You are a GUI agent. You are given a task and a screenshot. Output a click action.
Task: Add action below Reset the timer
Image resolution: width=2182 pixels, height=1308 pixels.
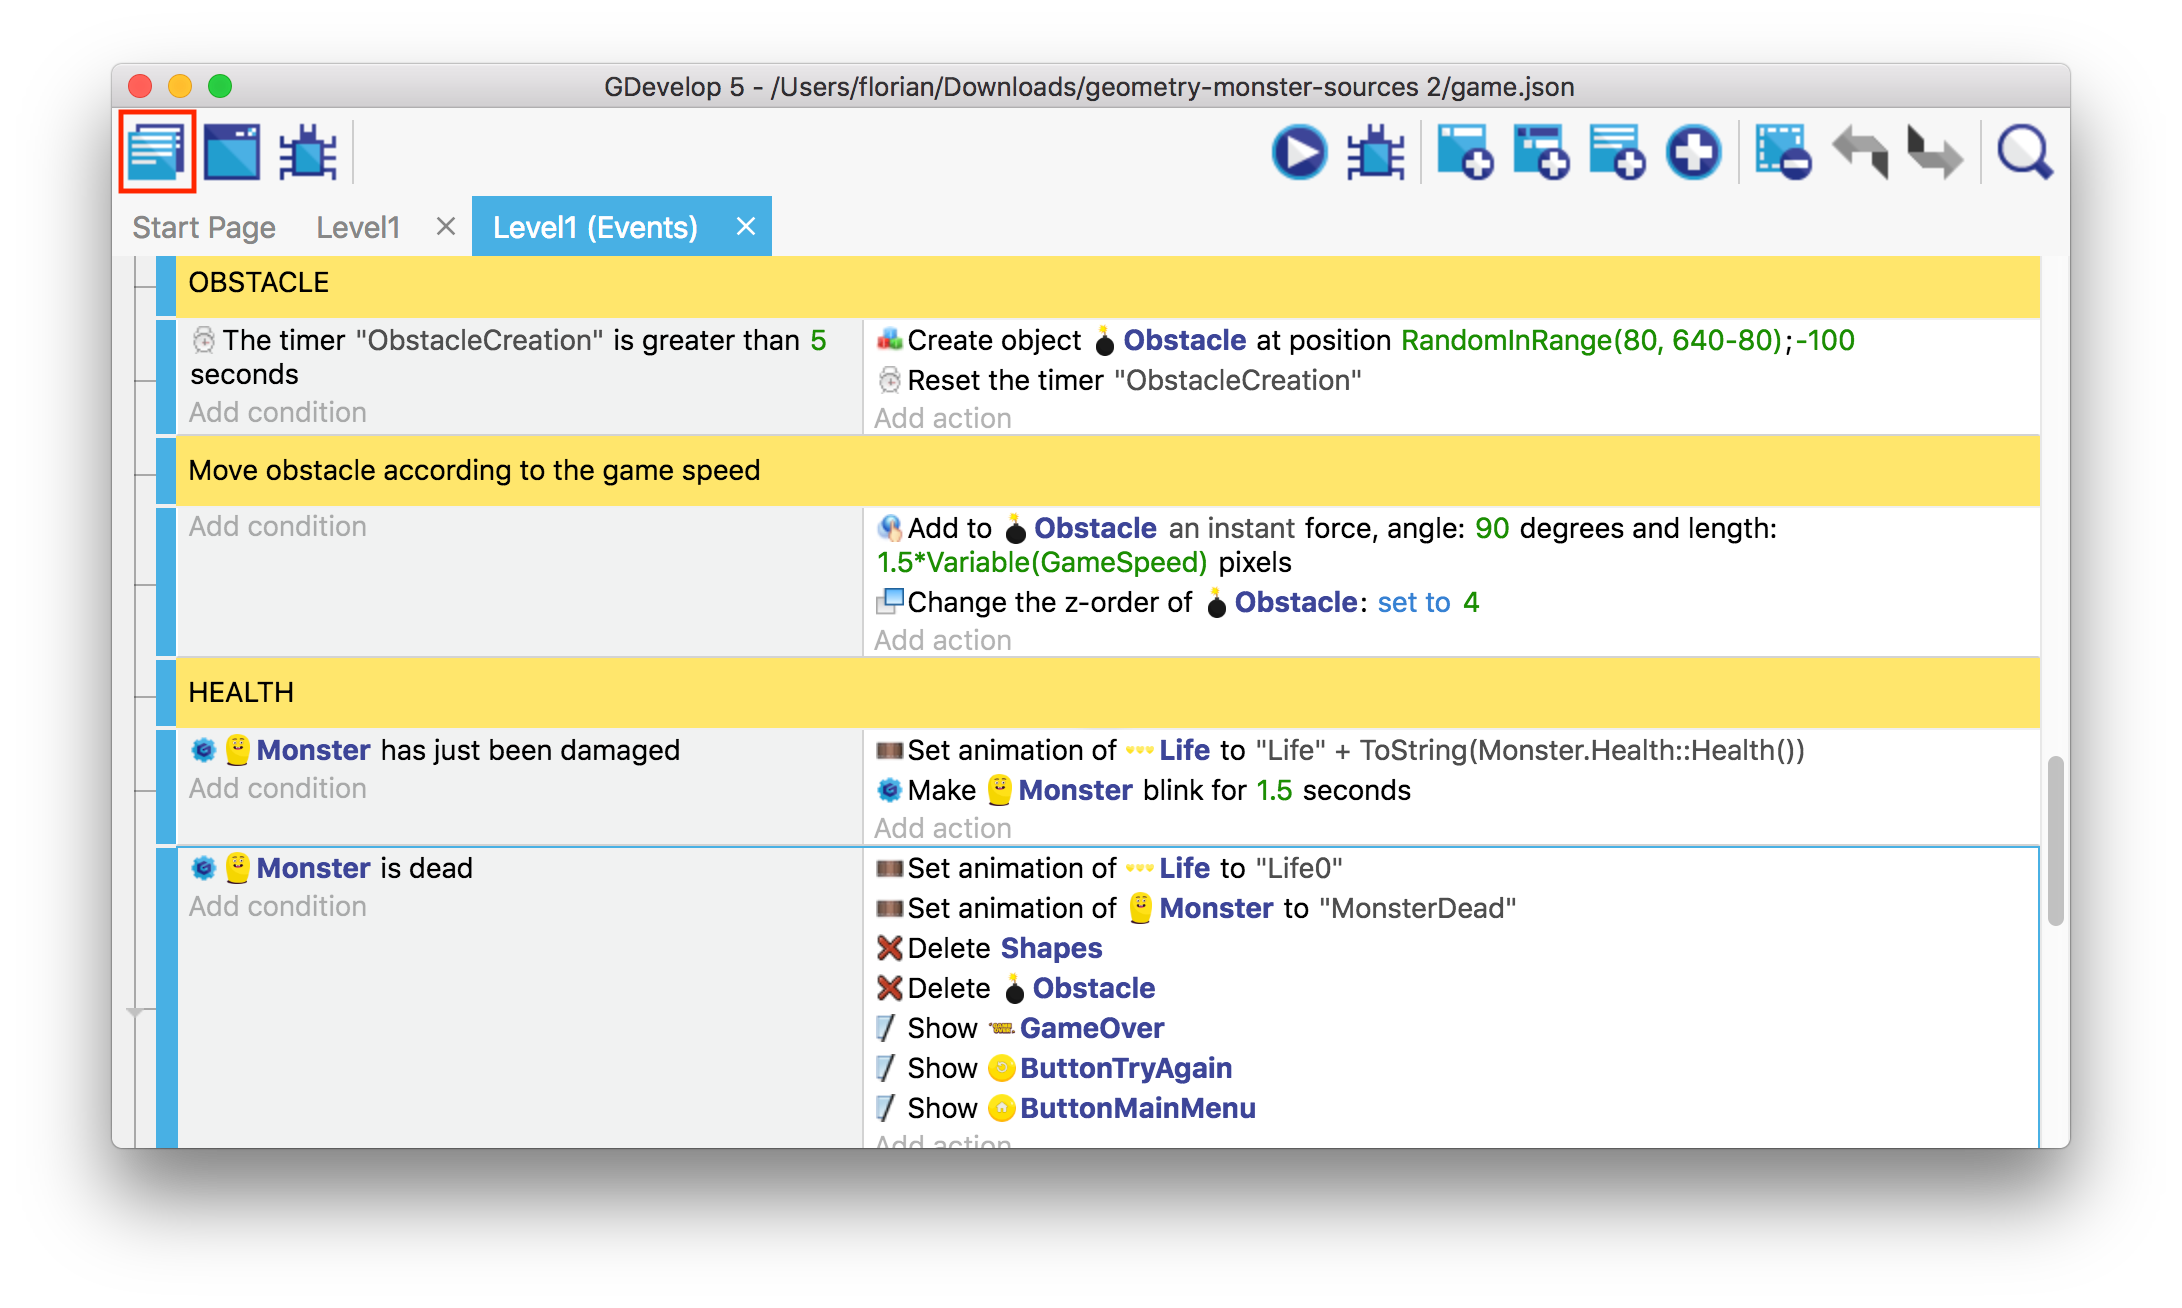[942, 418]
